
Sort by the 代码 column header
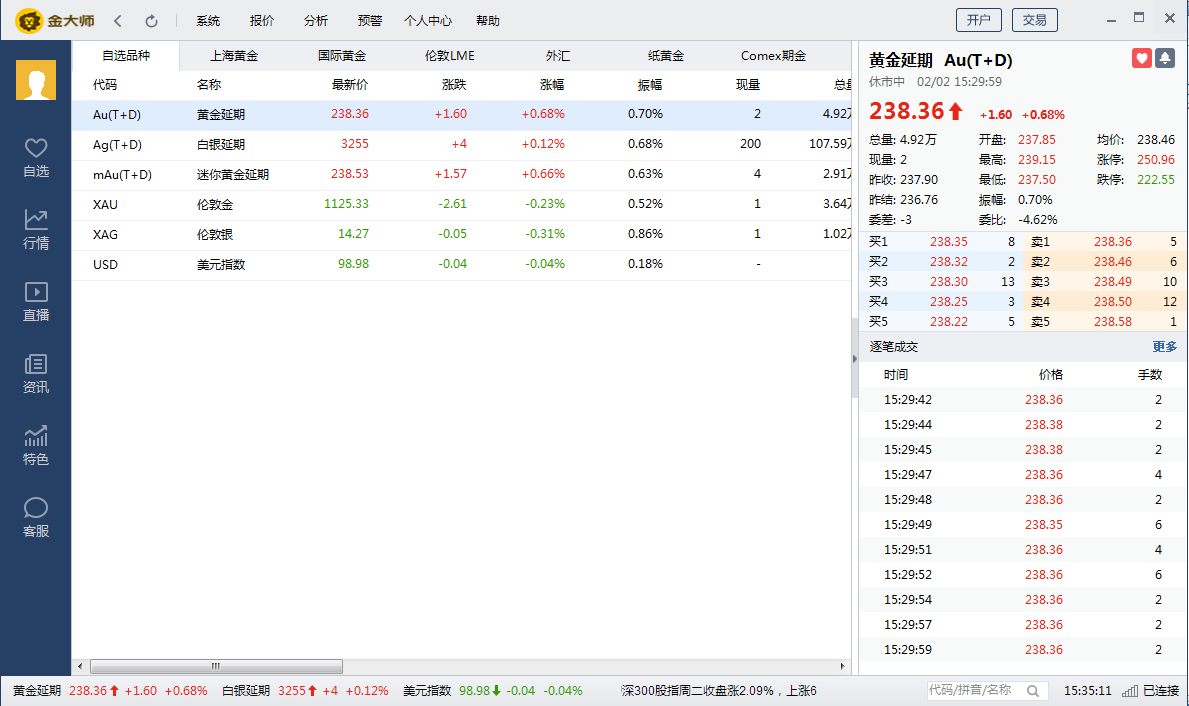click(x=105, y=85)
